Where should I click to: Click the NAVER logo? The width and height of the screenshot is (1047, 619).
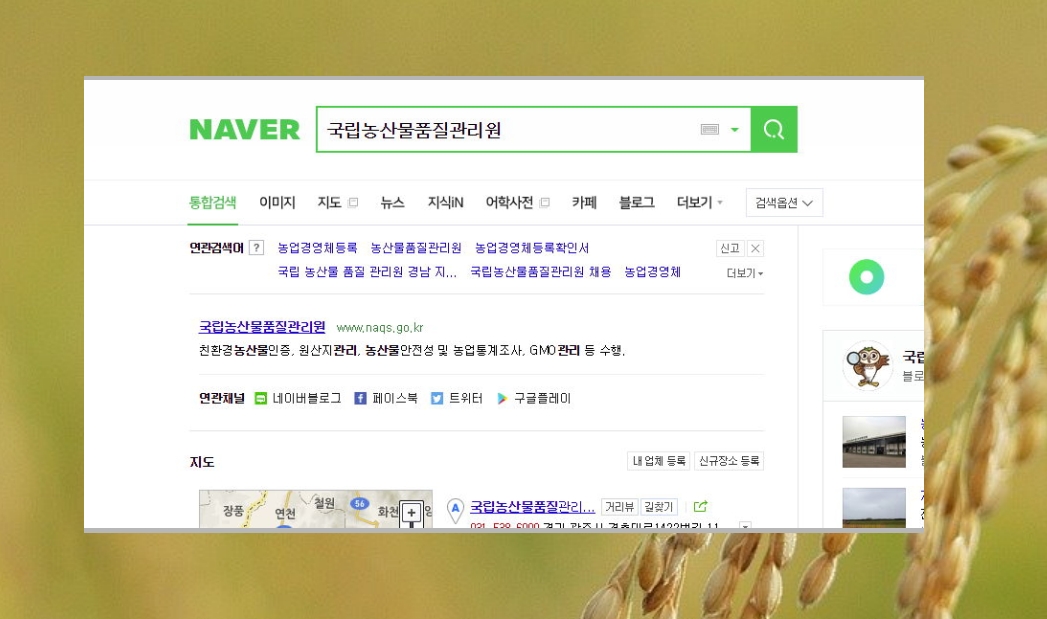click(244, 130)
